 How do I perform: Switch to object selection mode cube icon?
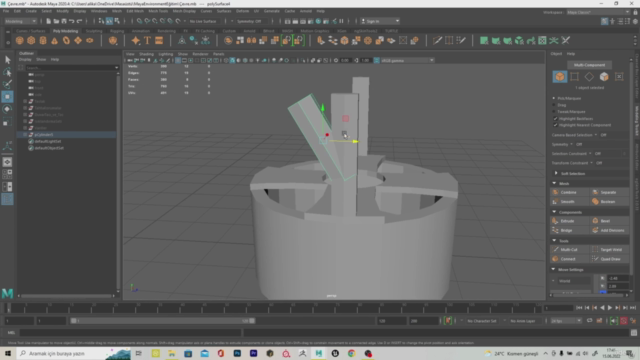tap(560, 77)
